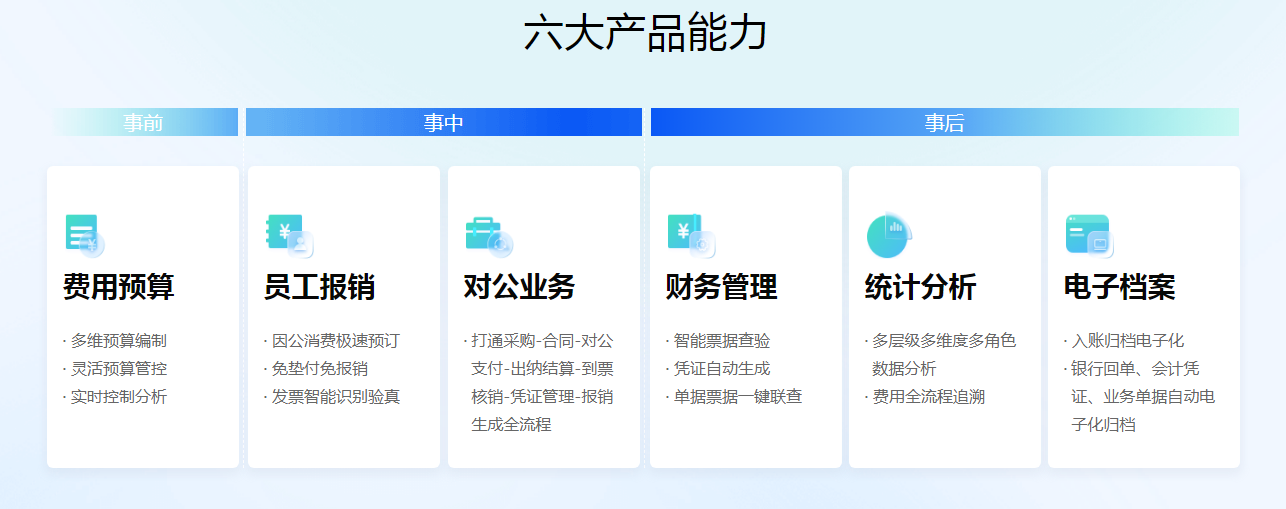Click the 支付-出纳结算-到票 text line

(542, 369)
